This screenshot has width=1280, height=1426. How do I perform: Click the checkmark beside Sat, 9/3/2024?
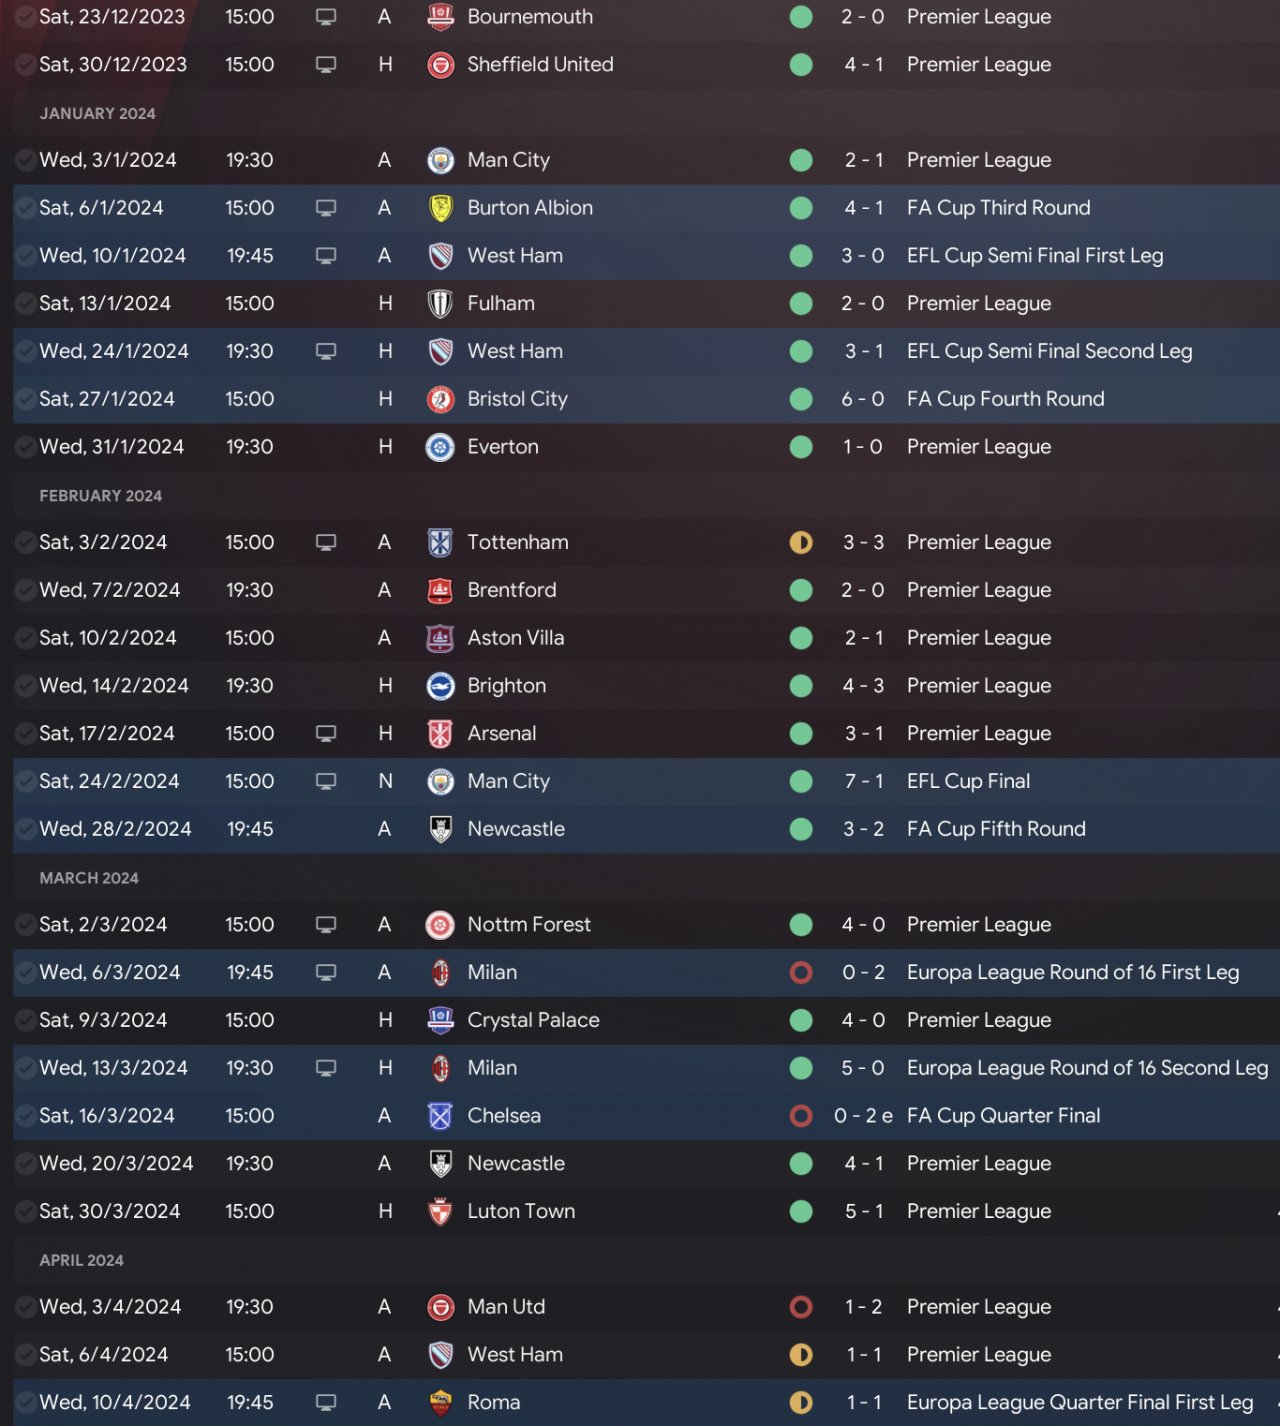click(x=25, y=1021)
